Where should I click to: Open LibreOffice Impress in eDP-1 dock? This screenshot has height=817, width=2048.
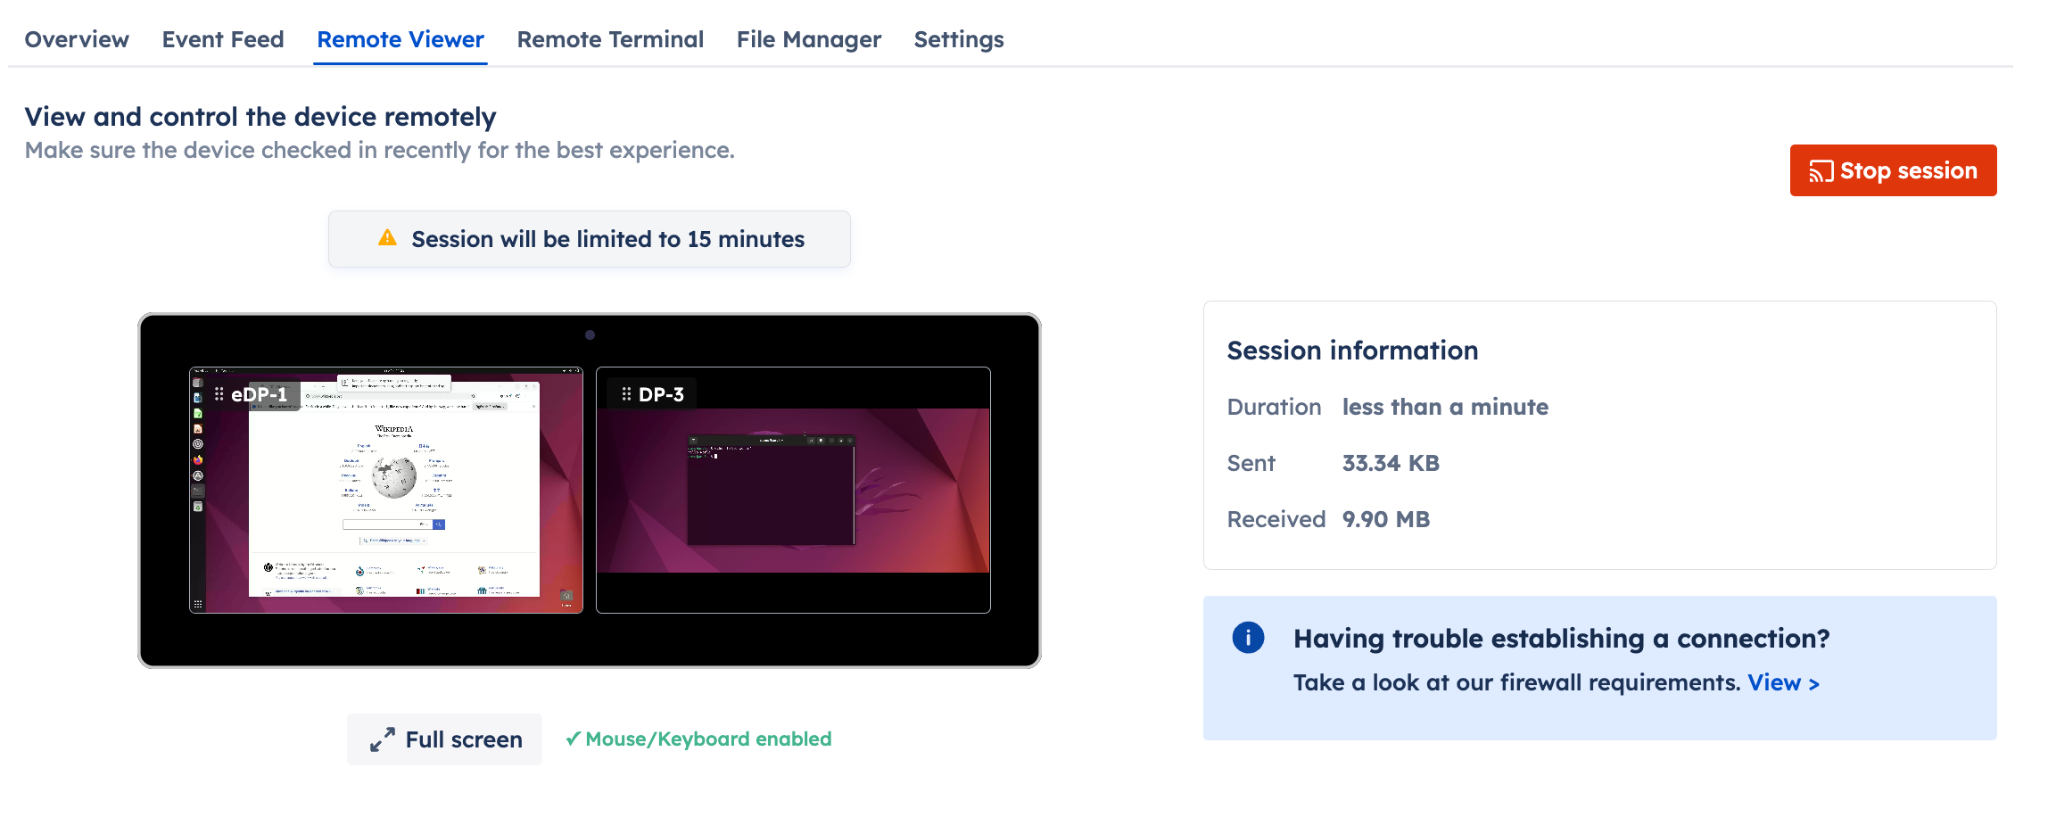198,429
